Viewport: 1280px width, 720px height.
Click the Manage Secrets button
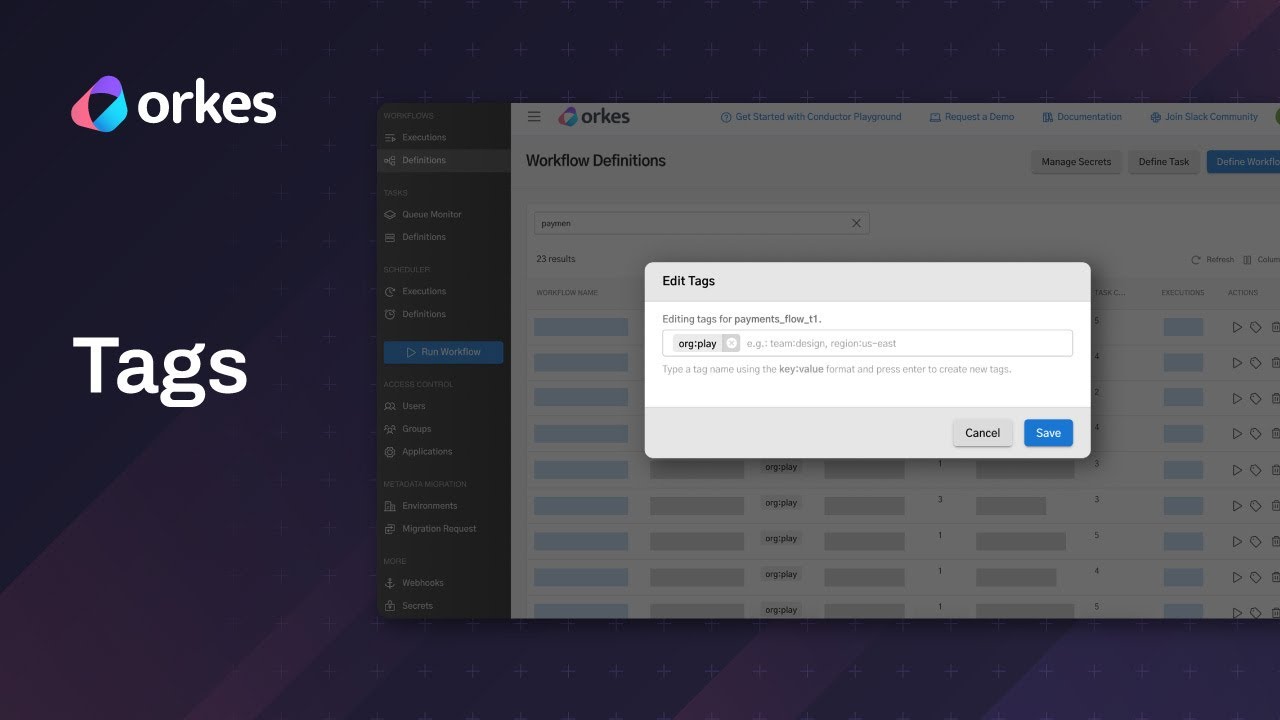coord(1076,162)
